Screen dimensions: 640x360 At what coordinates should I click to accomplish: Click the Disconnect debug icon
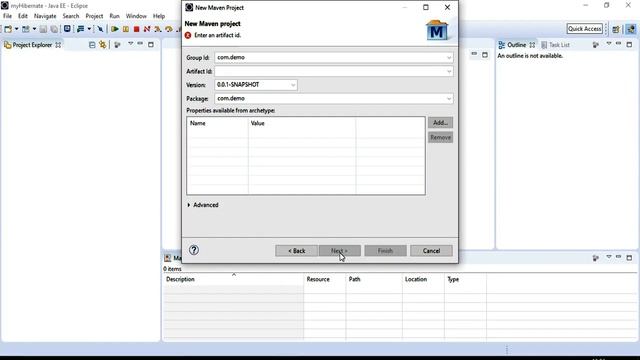point(147,29)
